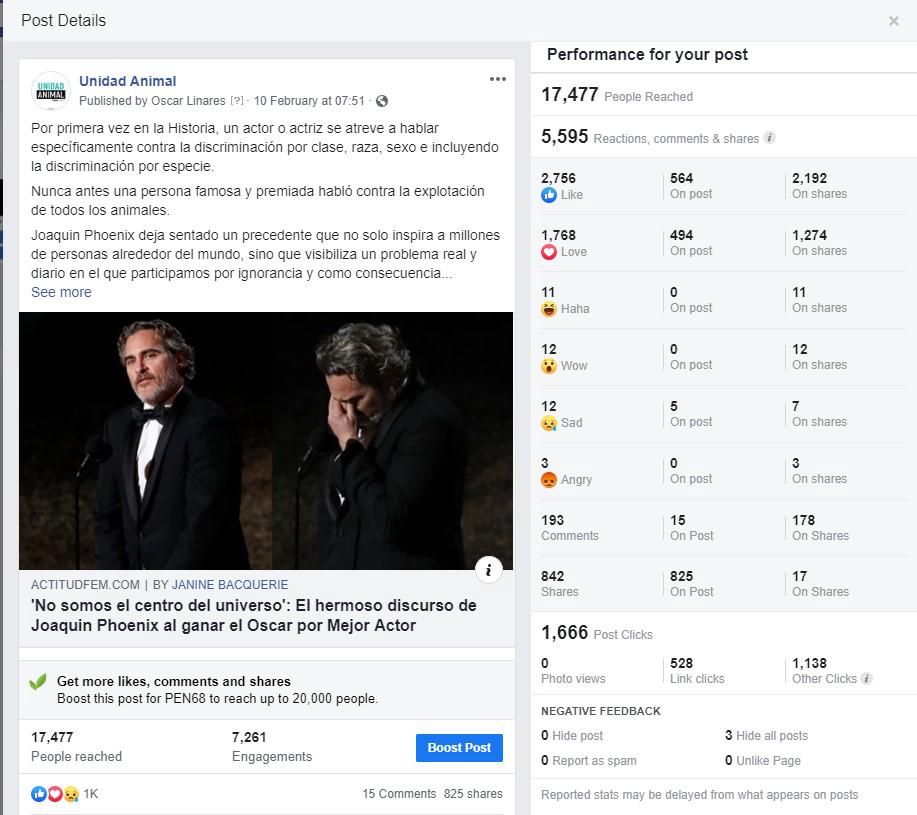Click the 7,261 Engagements stat

272,747
